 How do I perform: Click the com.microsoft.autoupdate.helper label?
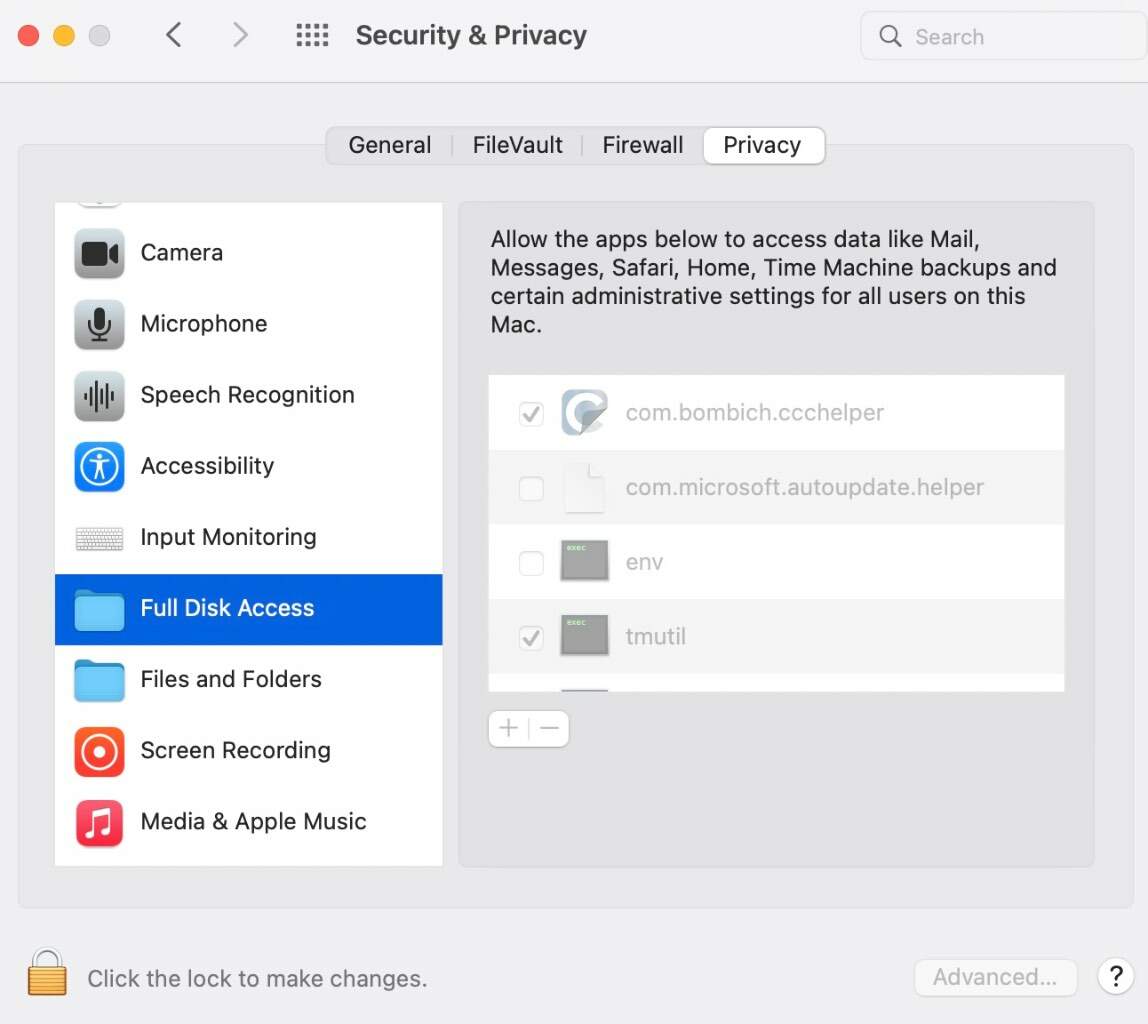[804, 487]
